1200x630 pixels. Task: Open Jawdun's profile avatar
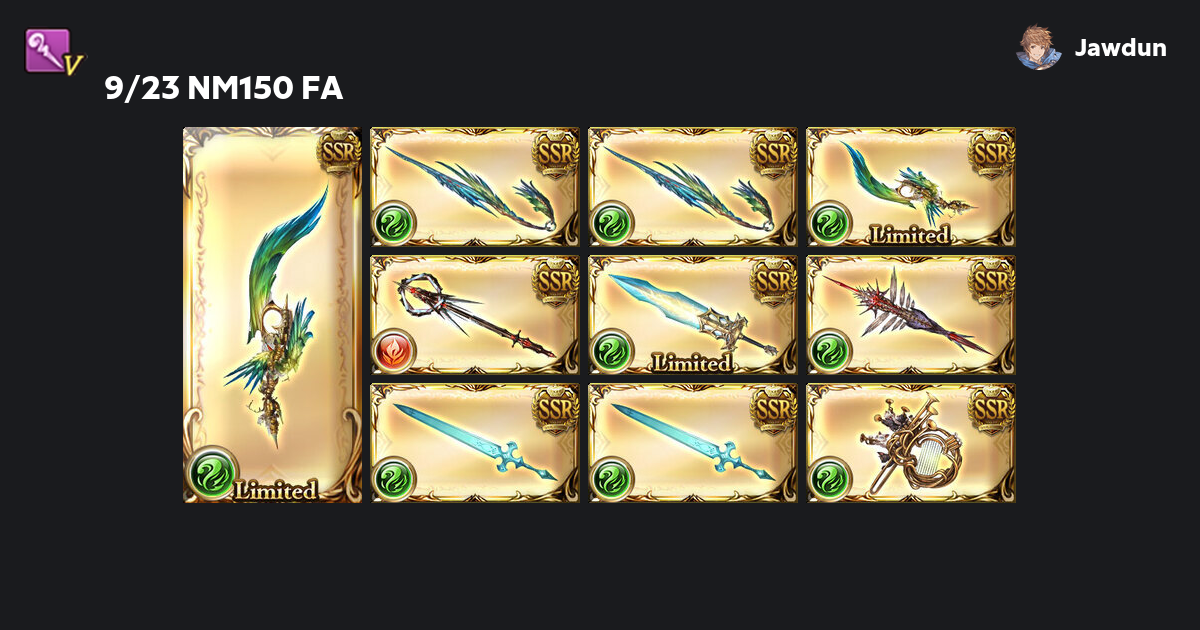click(x=1039, y=47)
